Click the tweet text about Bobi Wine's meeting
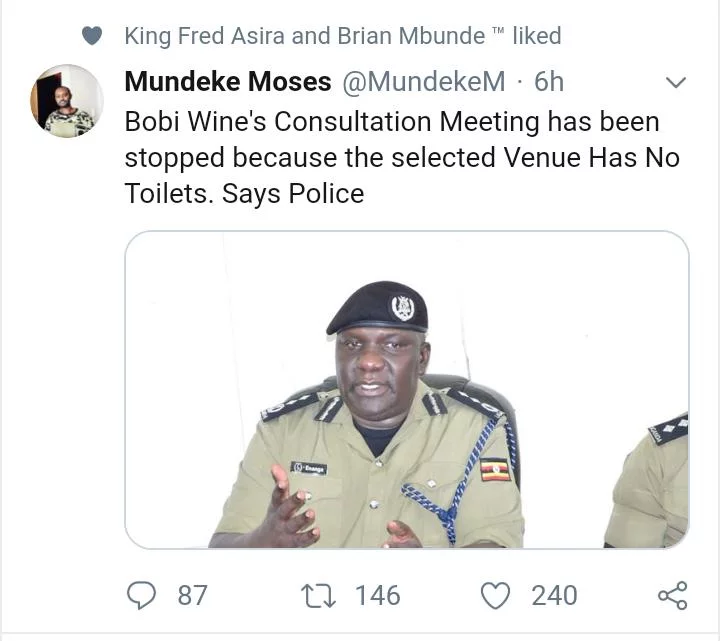The width and height of the screenshot is (720, 641). click(x=400, y=157)
